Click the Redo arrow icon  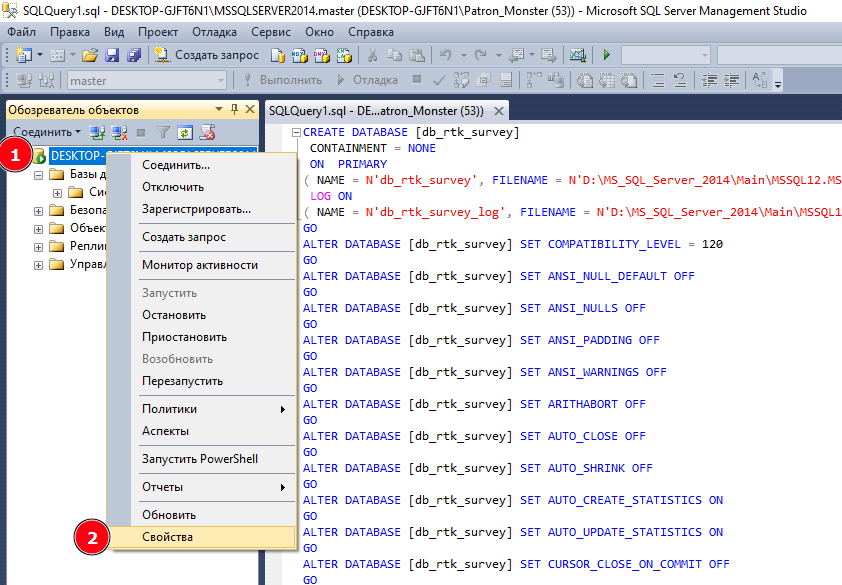[481, 55]
